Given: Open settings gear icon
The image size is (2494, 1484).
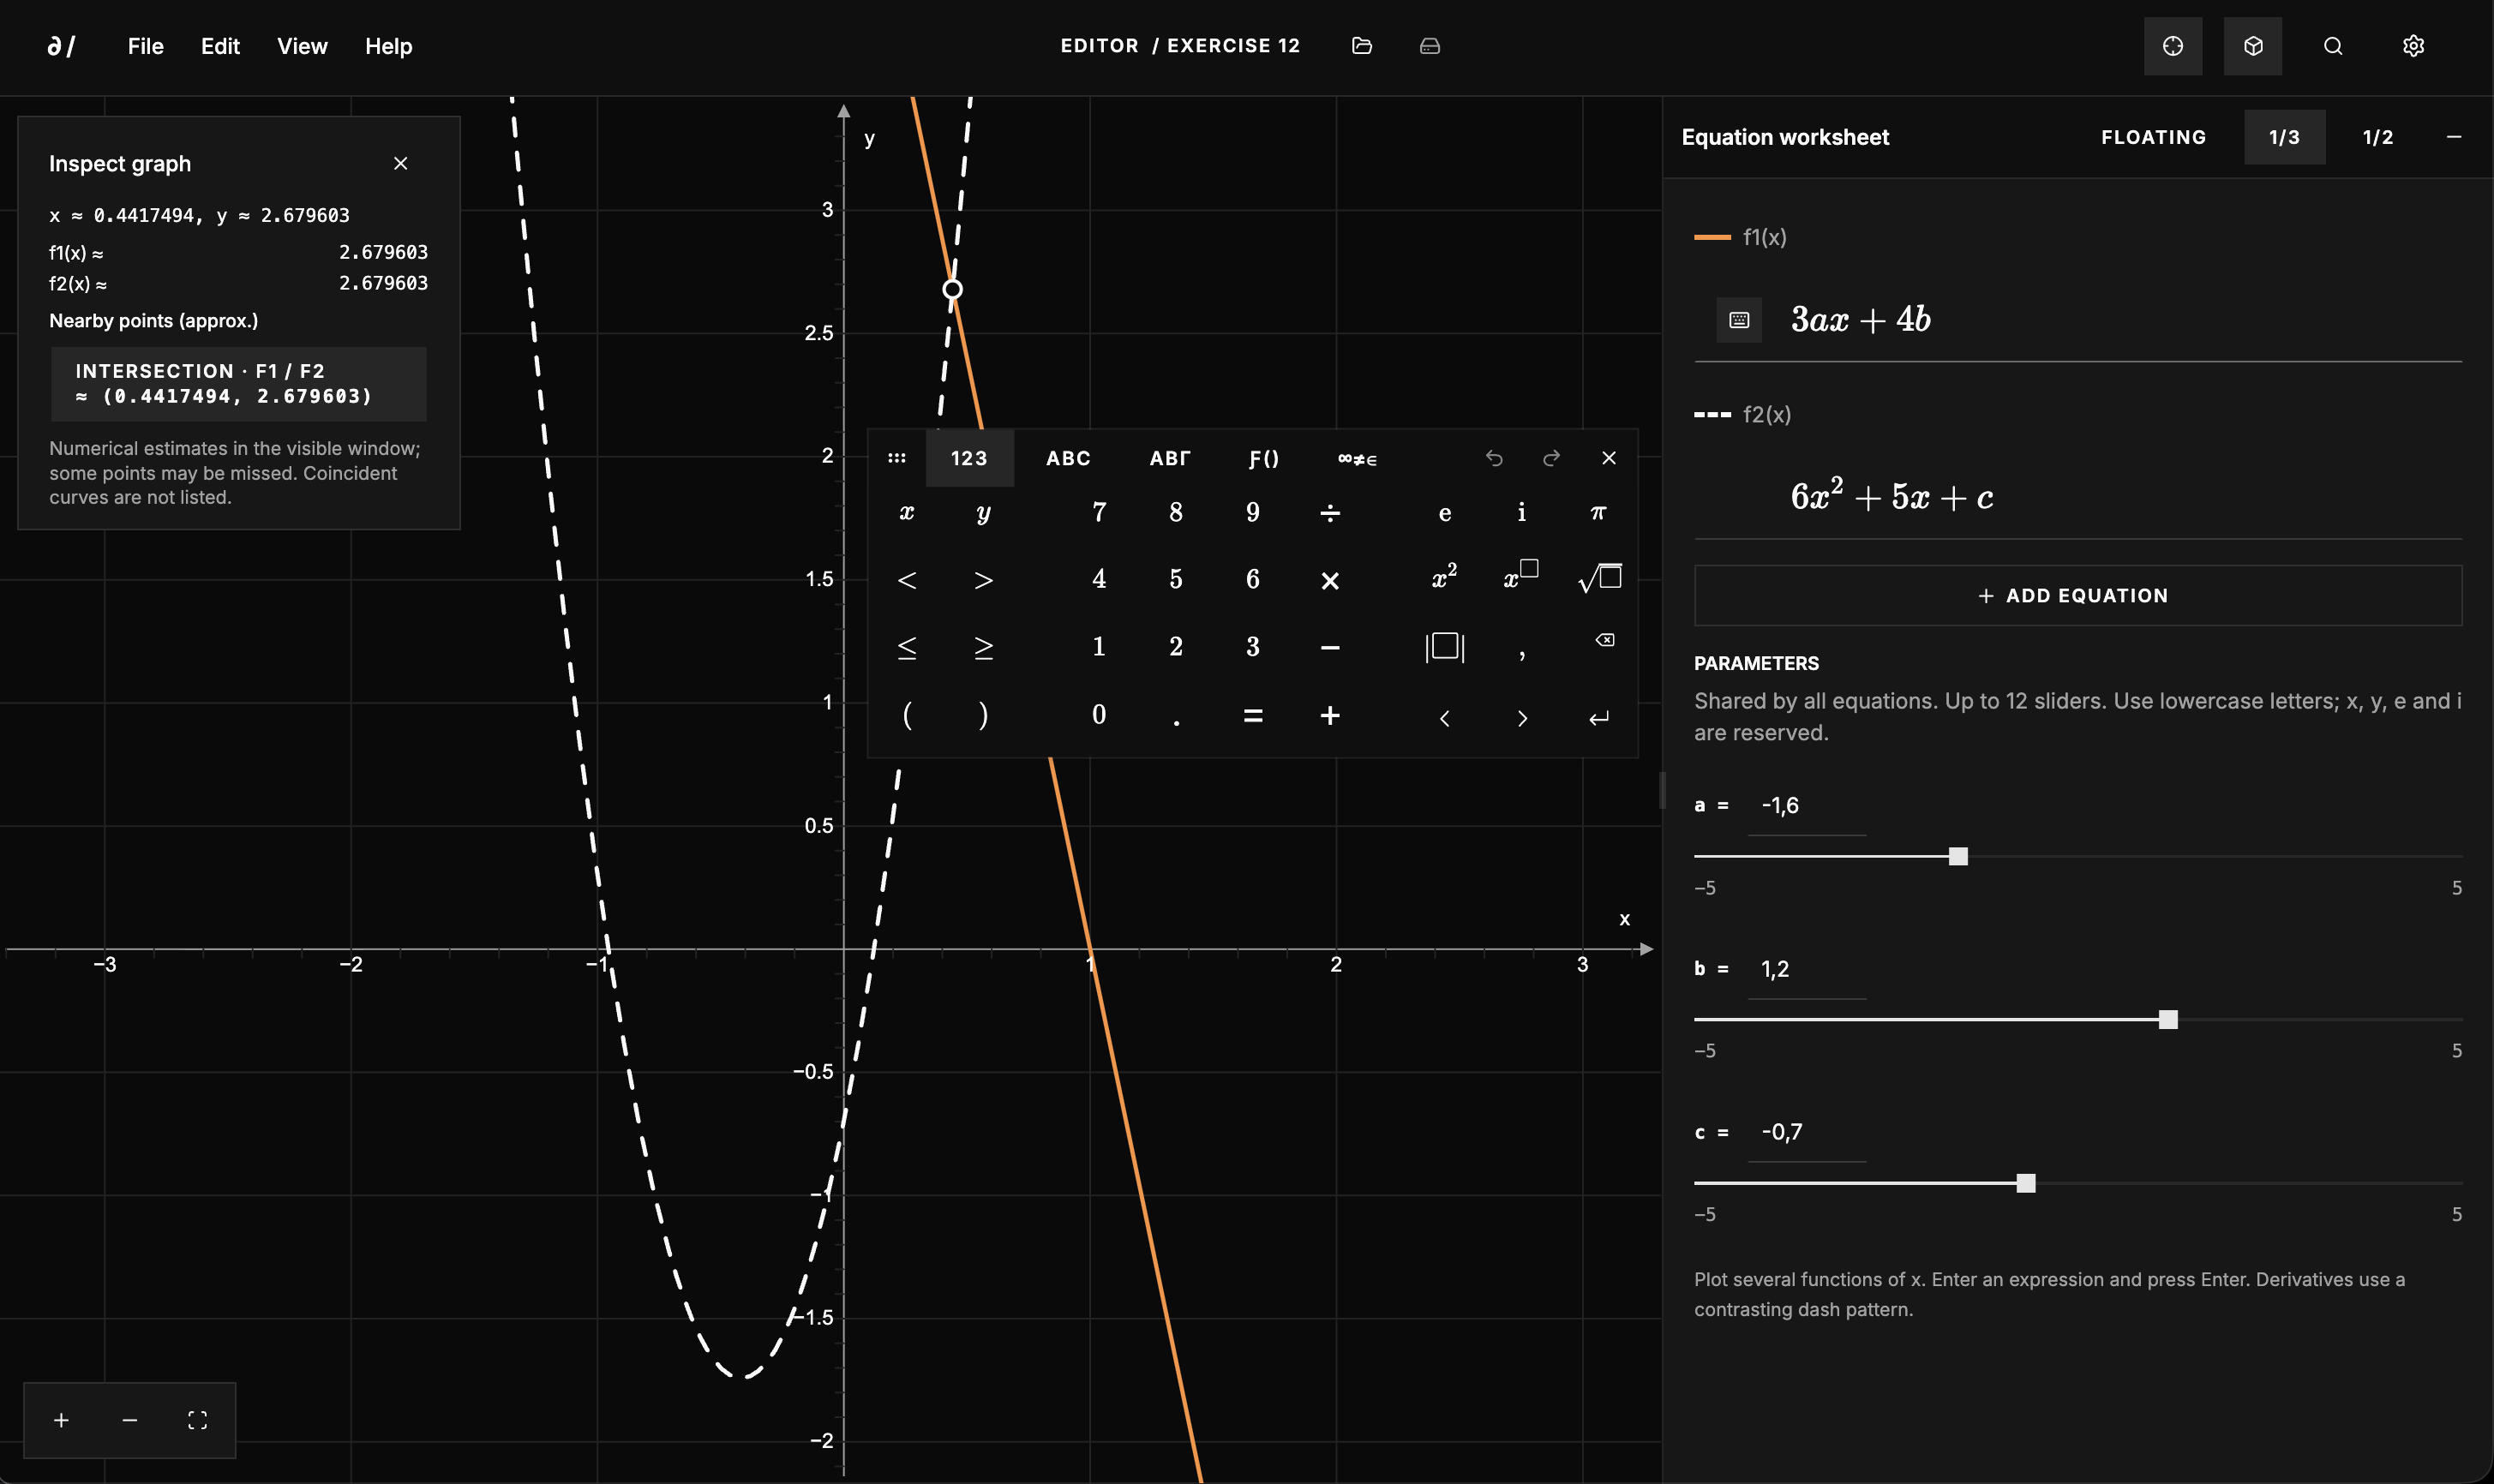Looking at the screenshot, I should 2414,46.
